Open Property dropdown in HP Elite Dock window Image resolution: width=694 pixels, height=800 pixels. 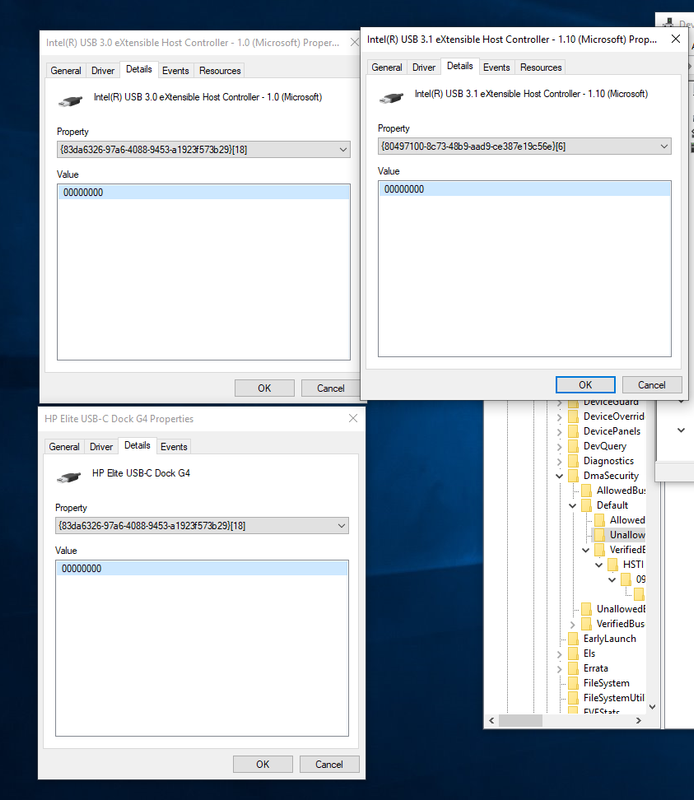[202, 526]
